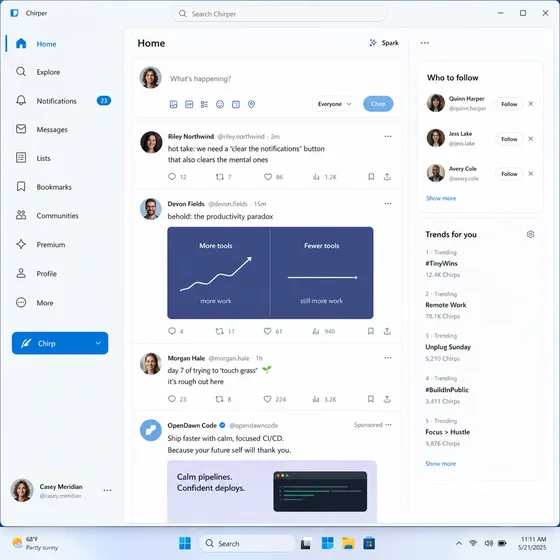
Task: Share Morgan Hale's post
Action: [x=387, y=399]
